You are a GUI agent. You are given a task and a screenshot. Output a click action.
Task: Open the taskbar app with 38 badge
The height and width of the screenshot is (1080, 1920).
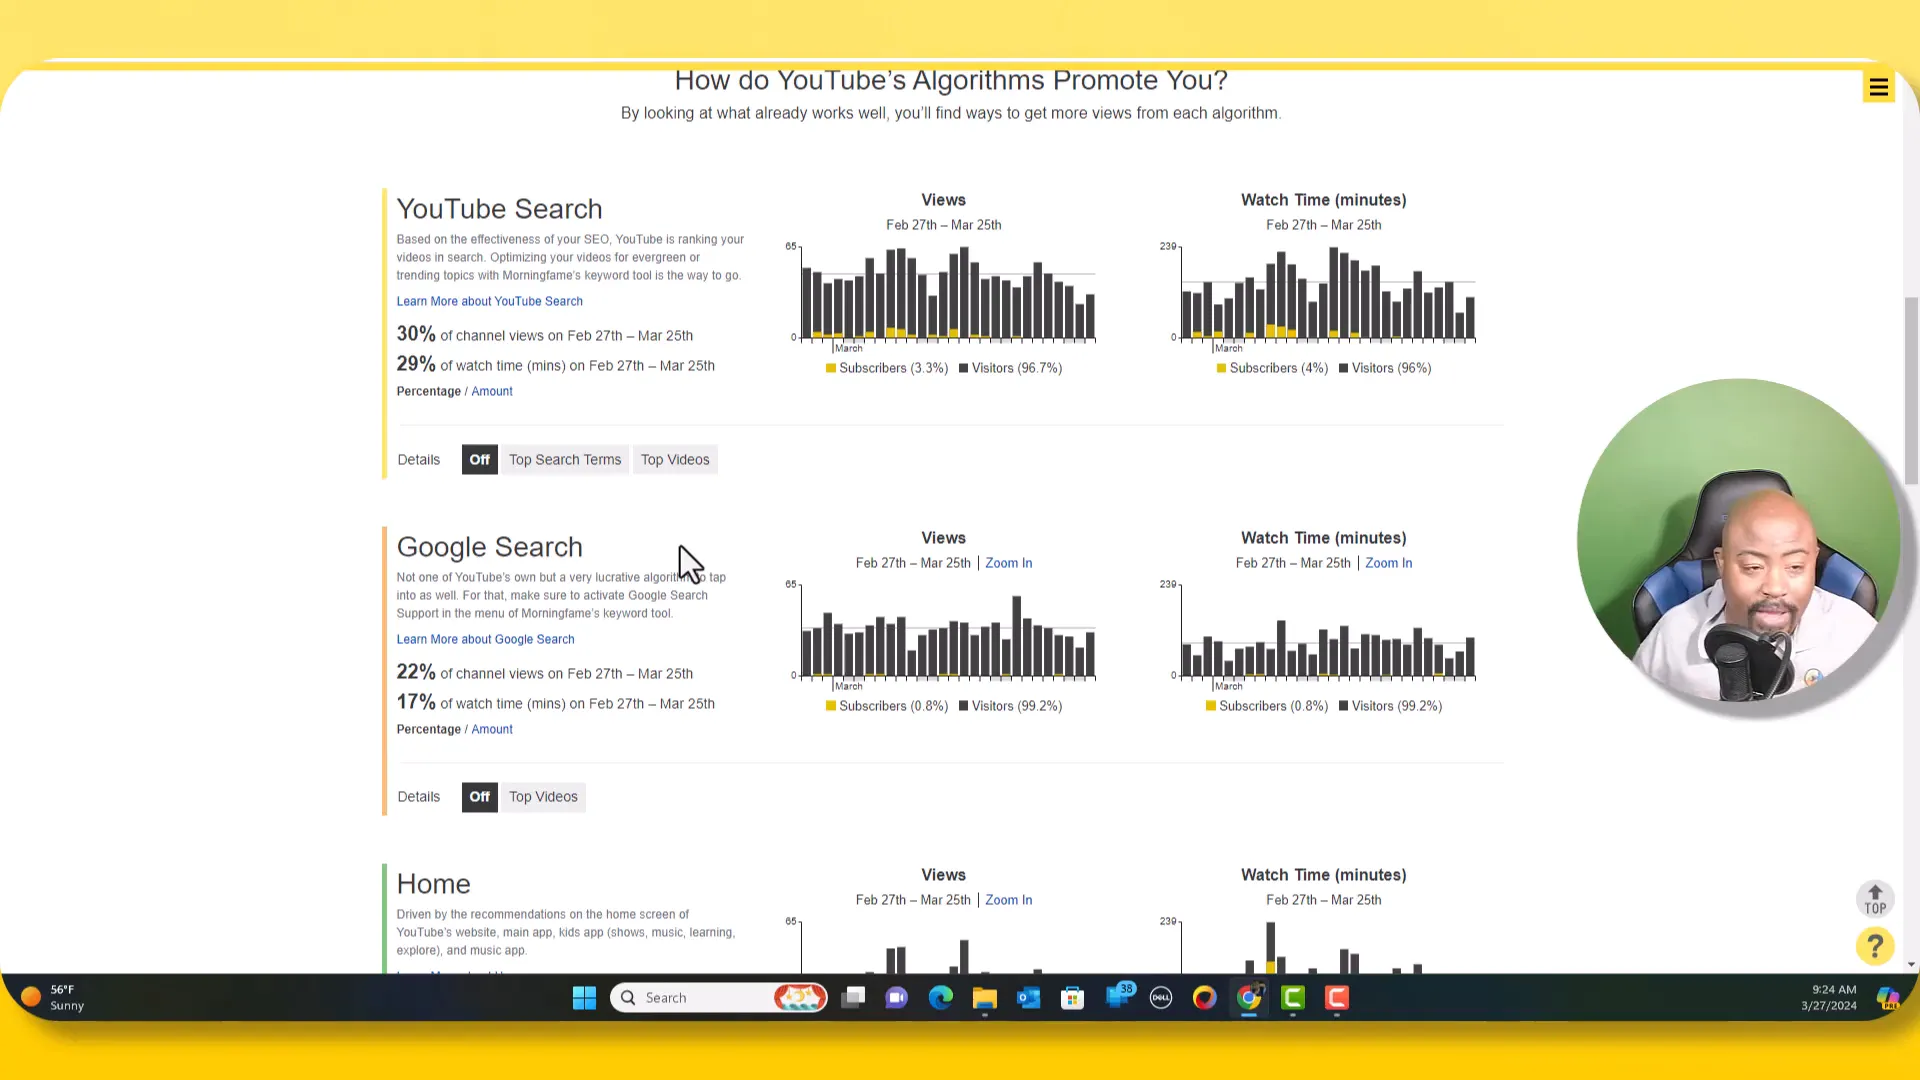point(1118,996)
